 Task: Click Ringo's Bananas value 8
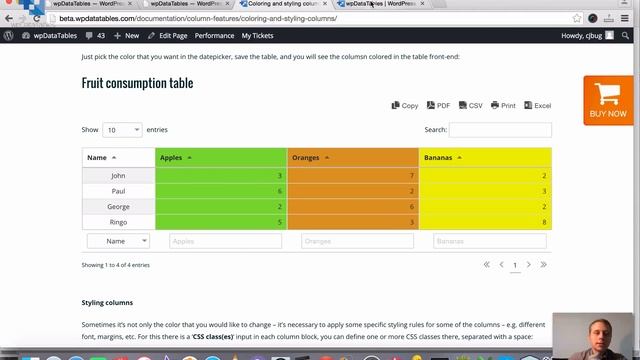pos(544,222)
